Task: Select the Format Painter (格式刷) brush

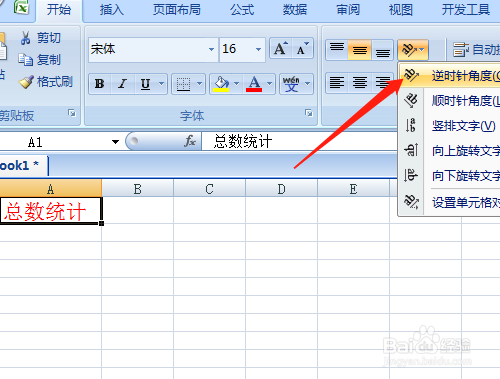Action: 46,82
